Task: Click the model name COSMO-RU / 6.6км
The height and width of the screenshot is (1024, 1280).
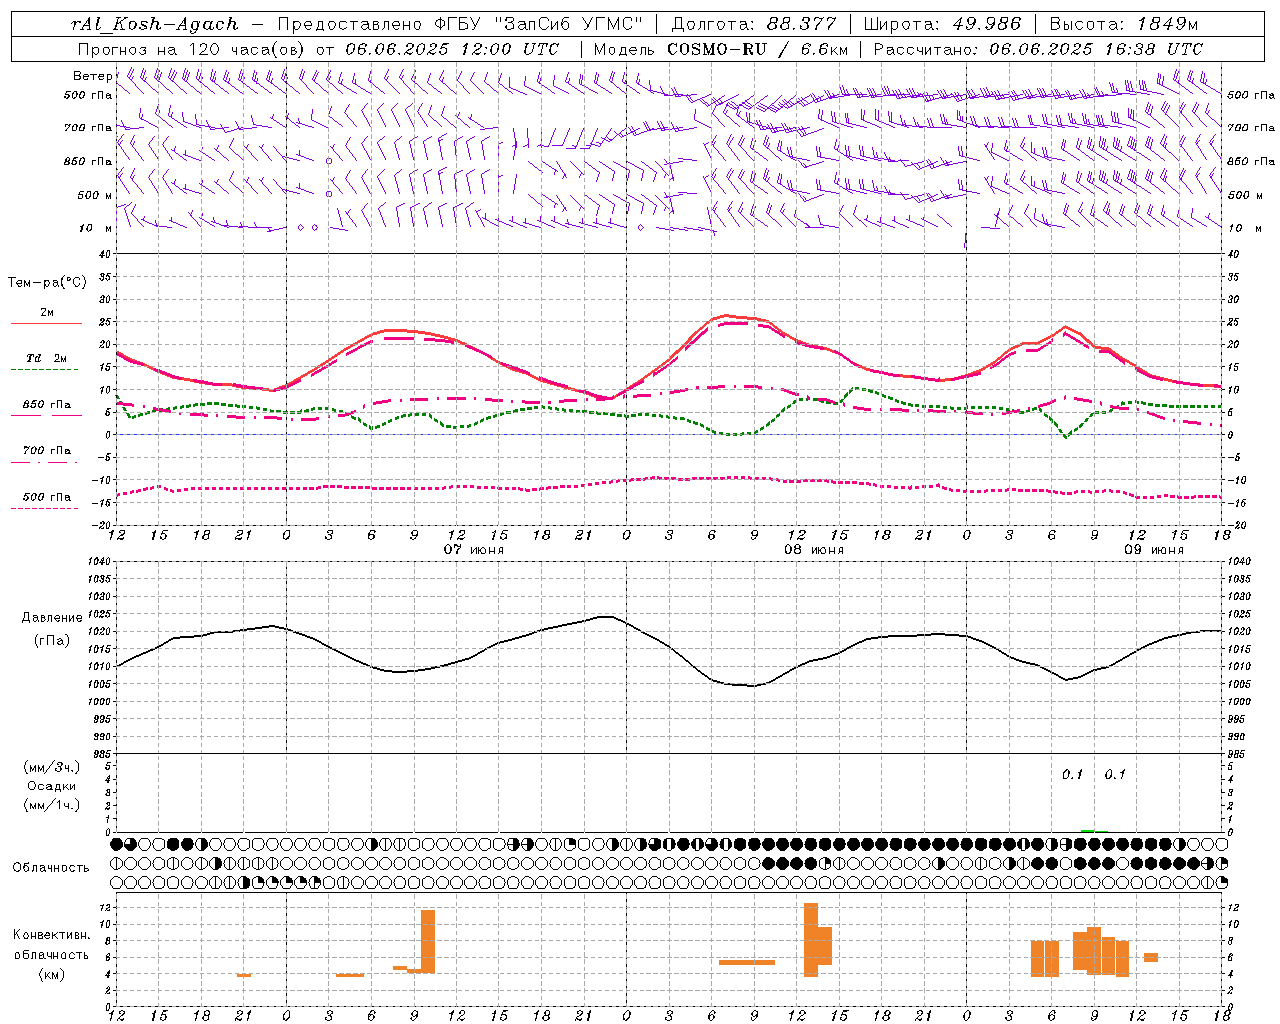Action: (757, 49)
